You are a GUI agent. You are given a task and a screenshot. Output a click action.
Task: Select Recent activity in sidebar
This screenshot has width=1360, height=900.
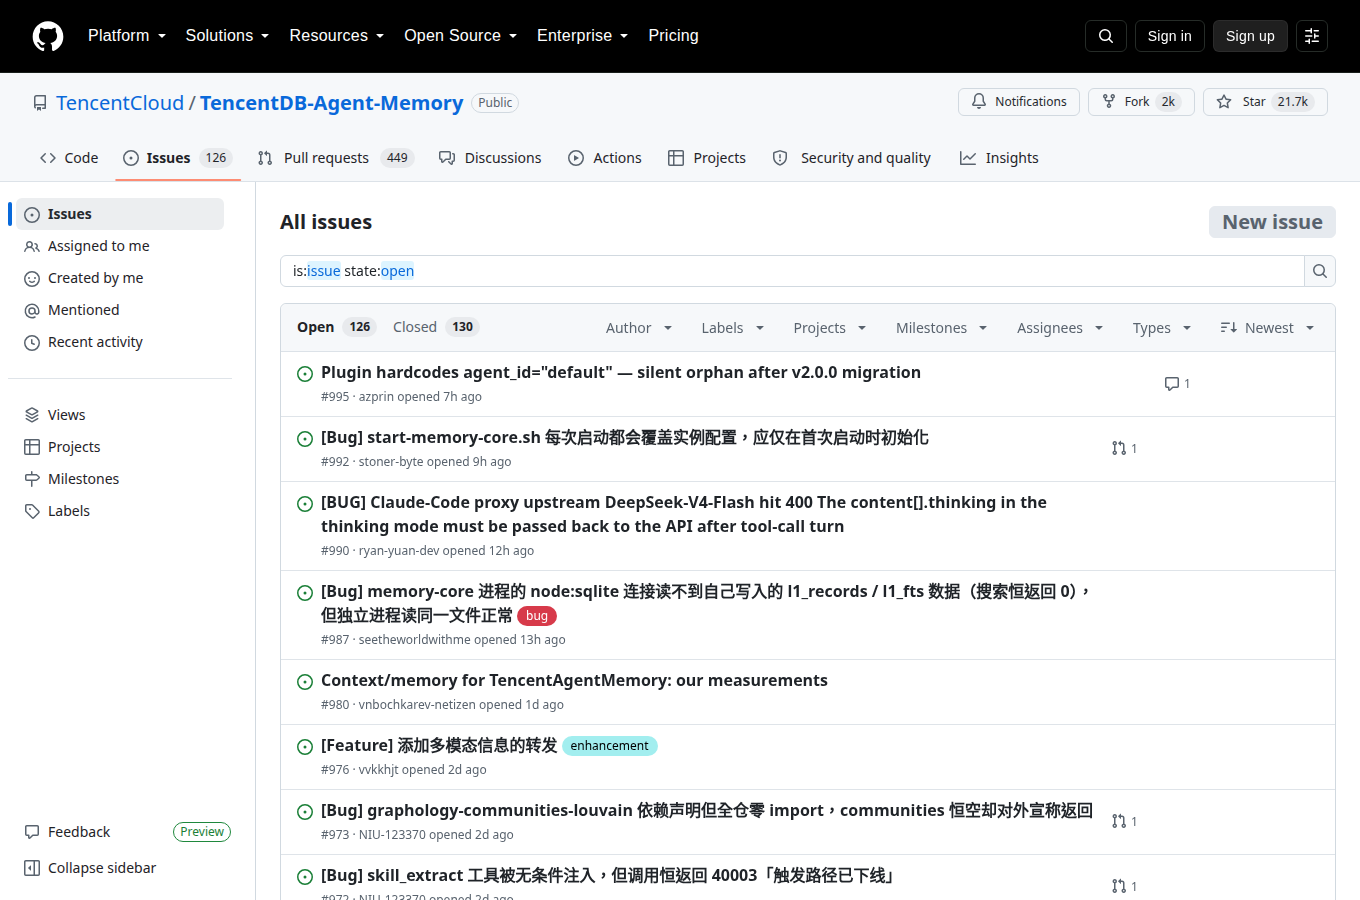pyautogui.click(x=120, y=342)
